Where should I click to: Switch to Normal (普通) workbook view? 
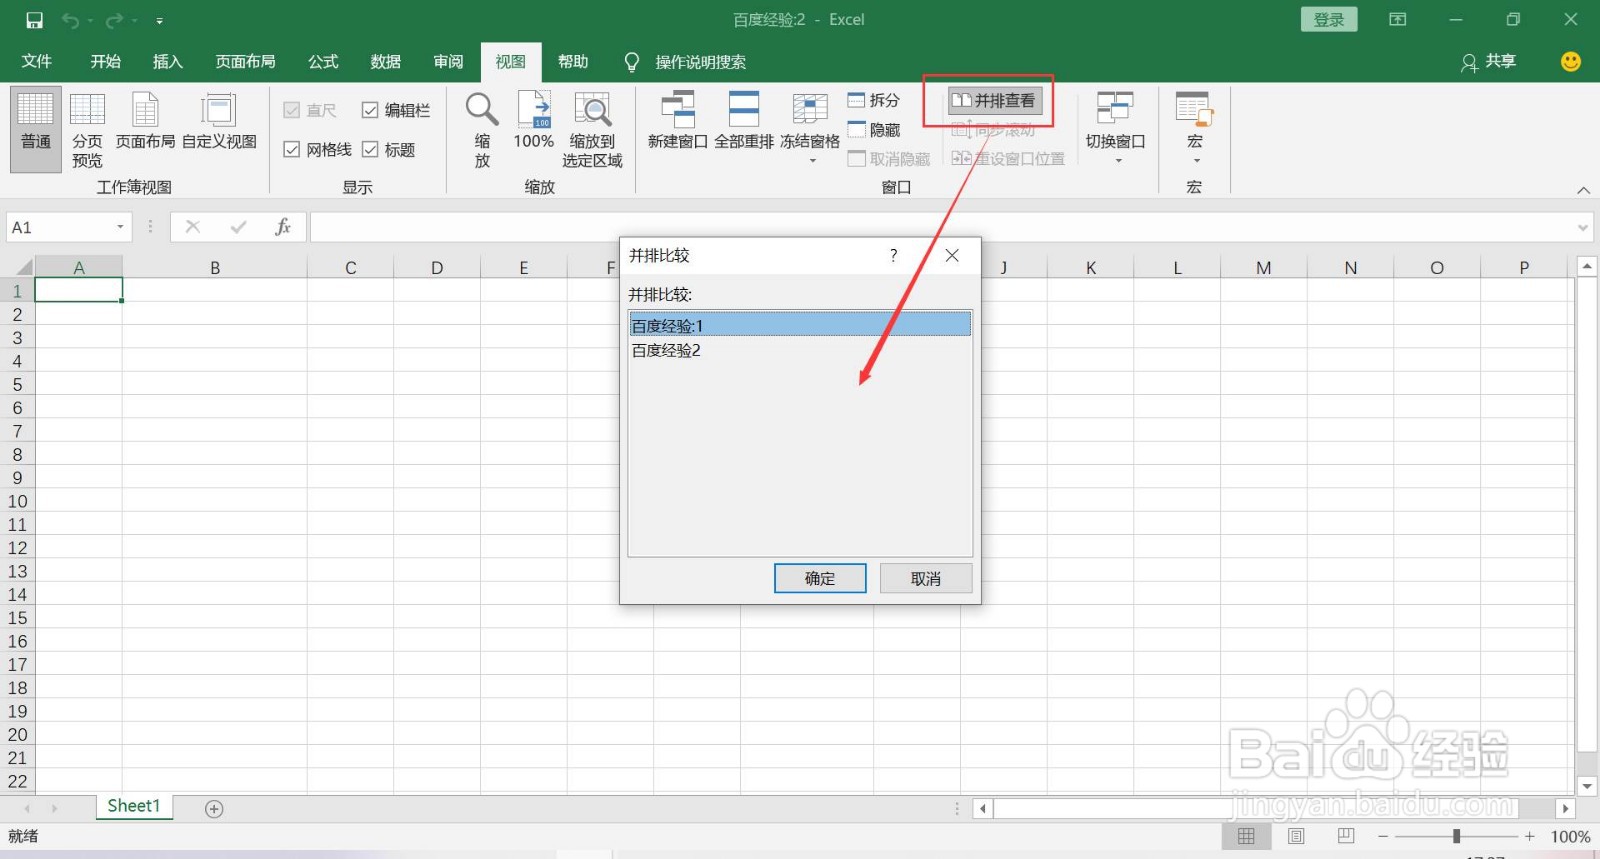(x=36, y=129)
